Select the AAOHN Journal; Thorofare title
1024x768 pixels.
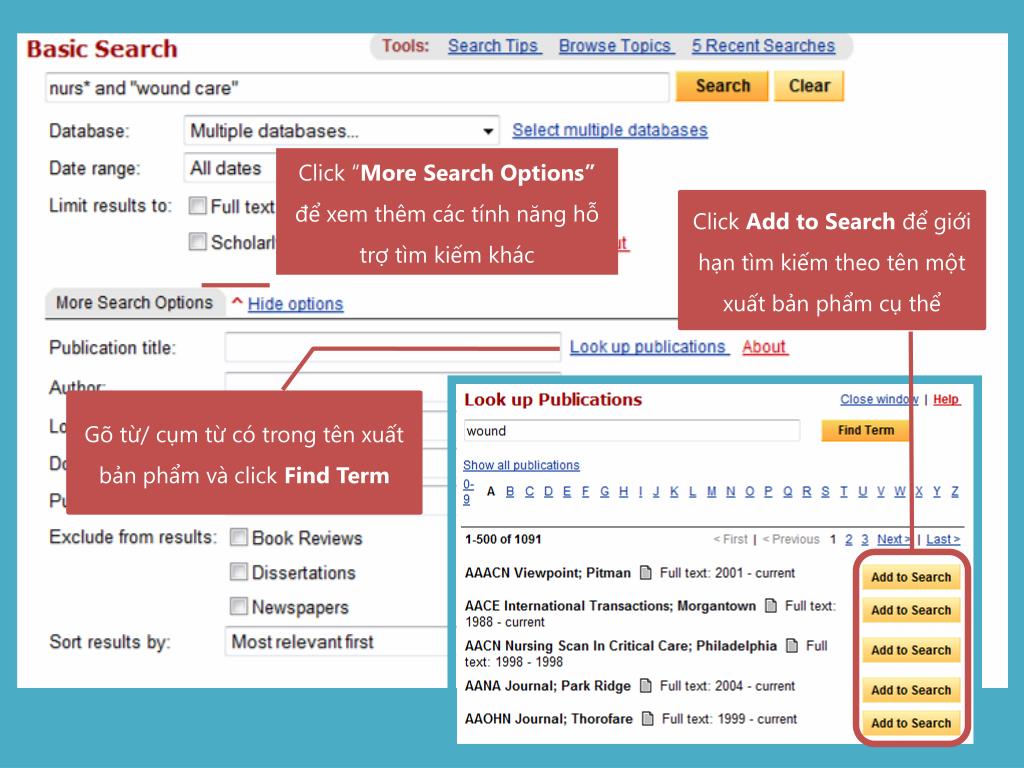(549, 719)
